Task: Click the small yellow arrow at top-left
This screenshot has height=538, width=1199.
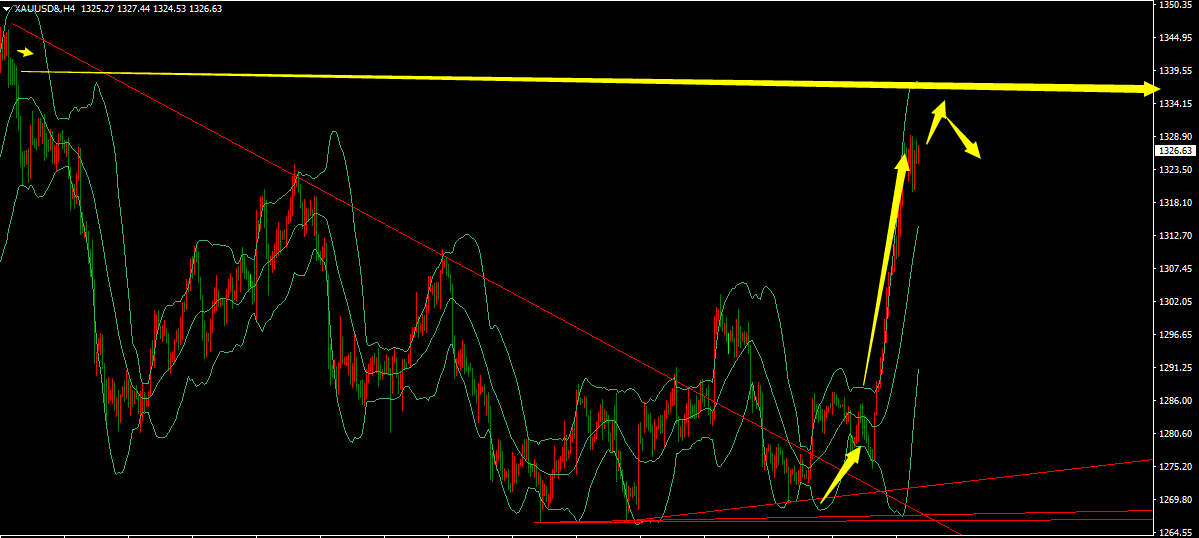Action: pyautogui.click(x=27, y=52)
